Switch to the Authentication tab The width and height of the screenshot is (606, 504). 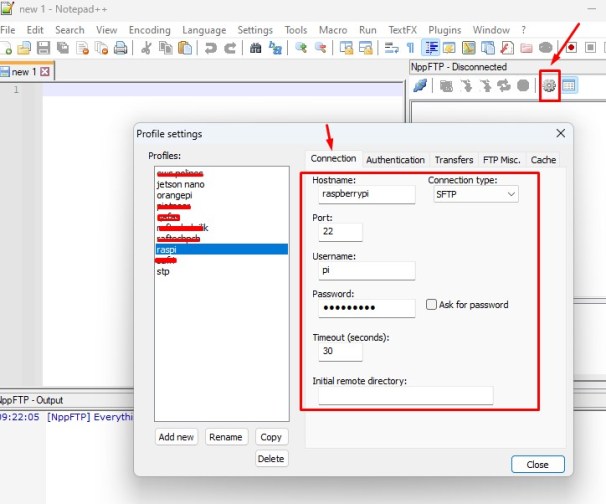[x=395, y=160]
